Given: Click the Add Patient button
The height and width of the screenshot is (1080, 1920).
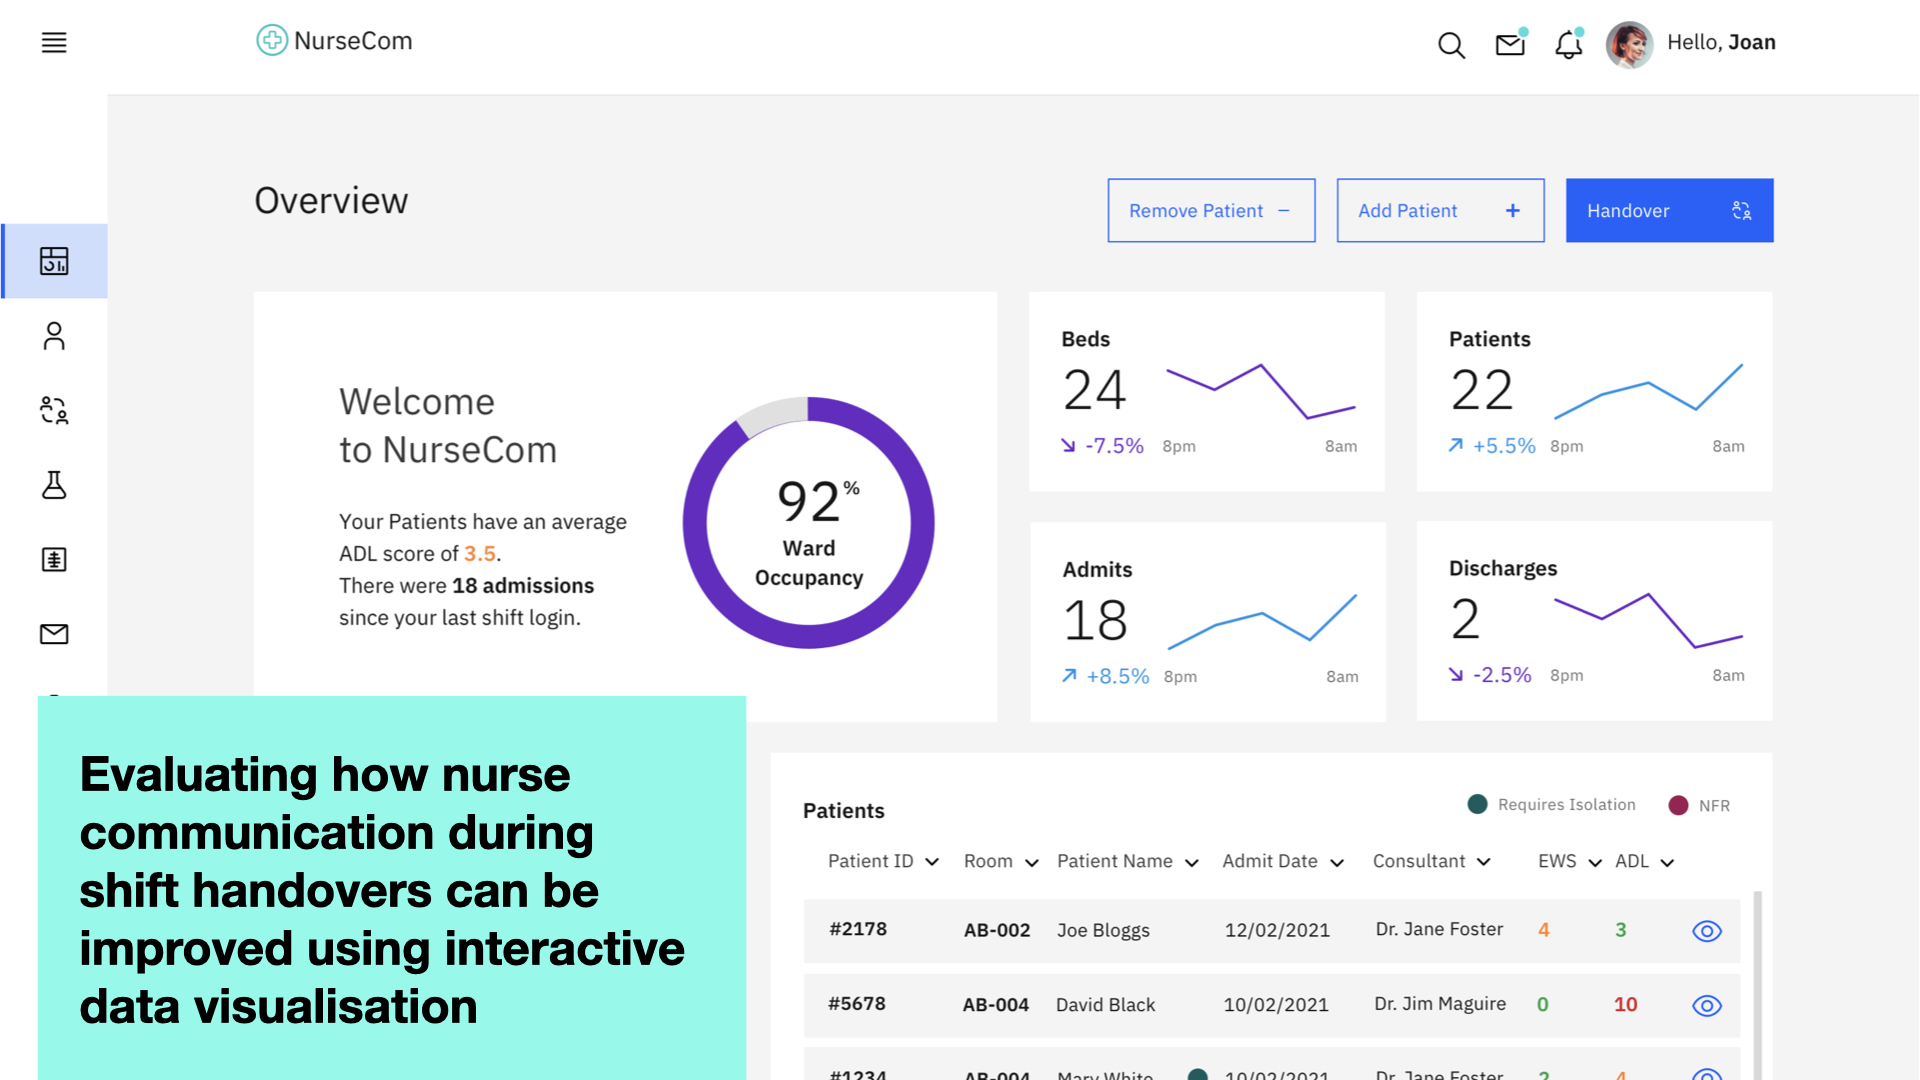Looking at the screenshot, I should pos(1440,211).
